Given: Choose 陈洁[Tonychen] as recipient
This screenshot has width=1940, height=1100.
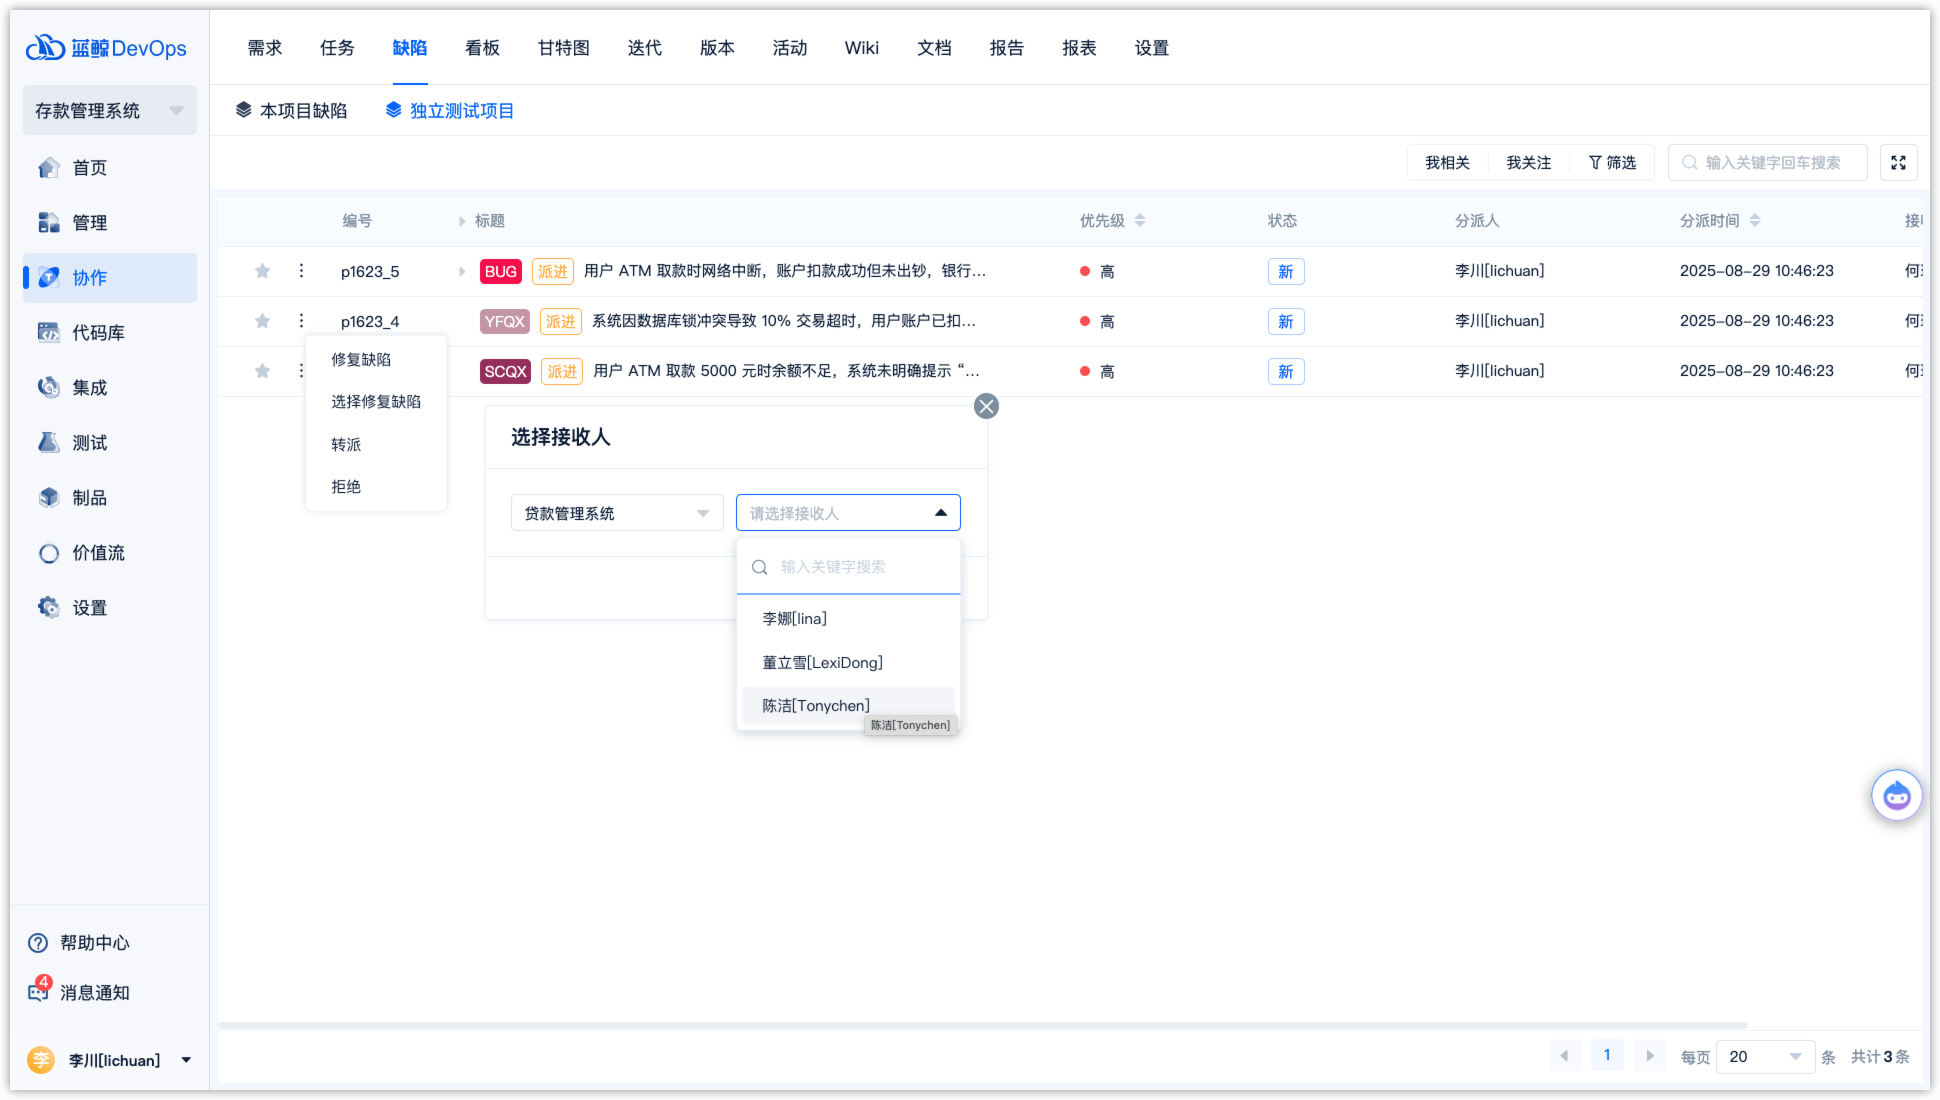Looking at the screenshot, I should tap(816, 706).
